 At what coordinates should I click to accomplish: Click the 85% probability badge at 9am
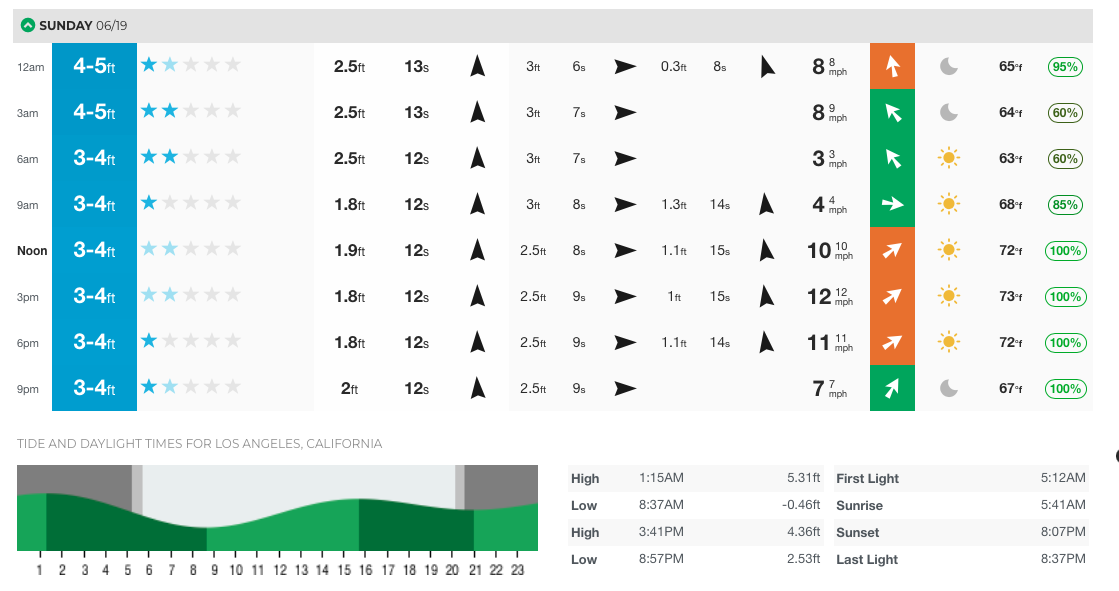tap(1065, 205)
